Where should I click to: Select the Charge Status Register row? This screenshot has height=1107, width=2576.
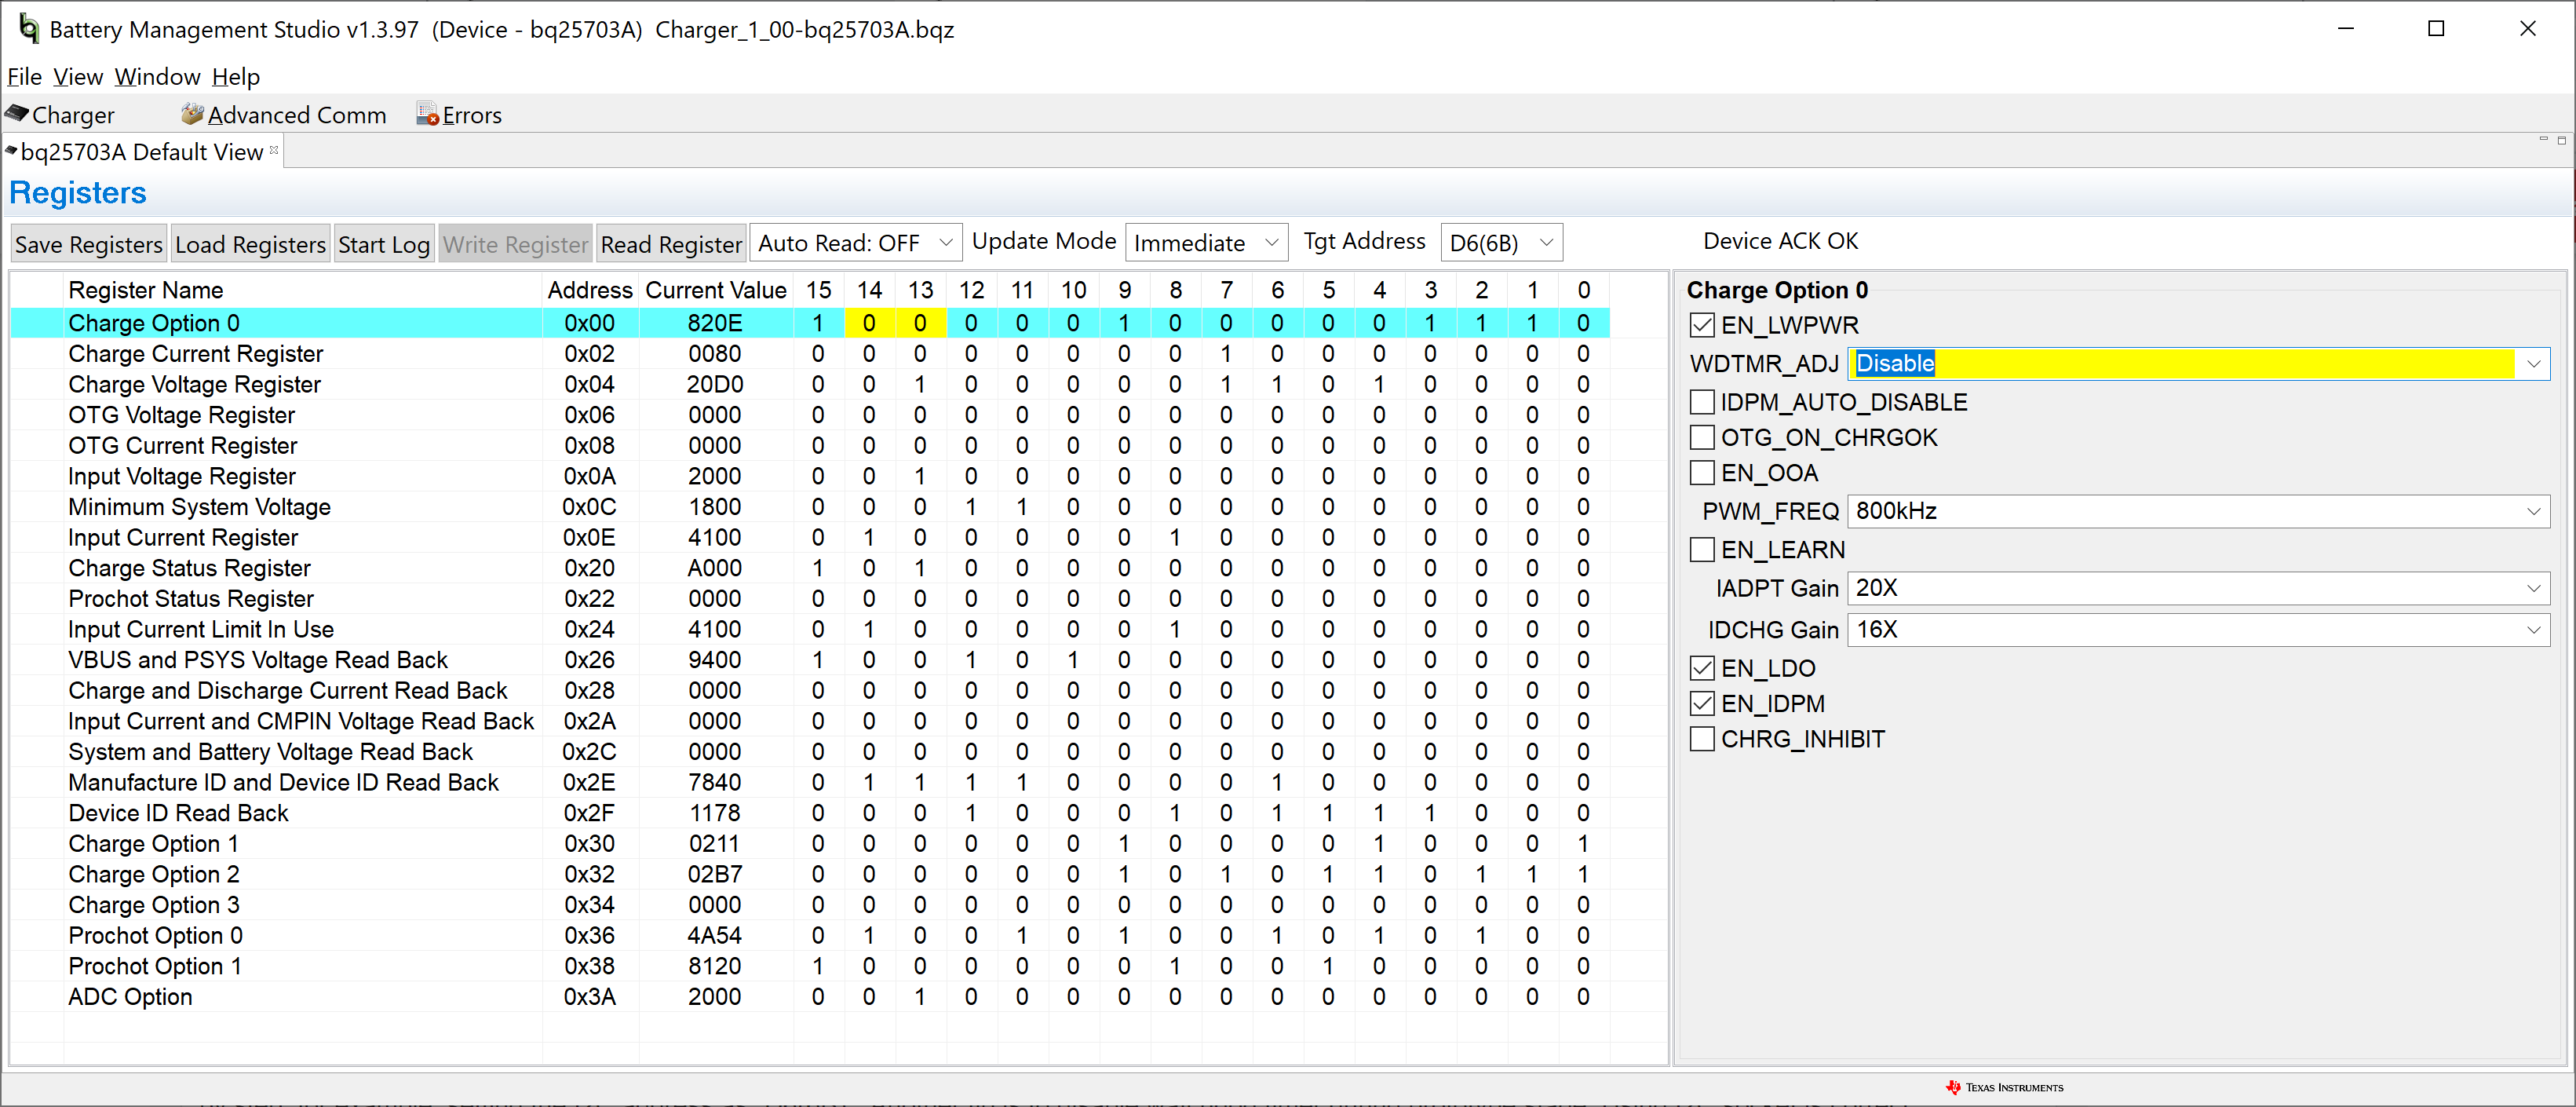coord(810,568)
